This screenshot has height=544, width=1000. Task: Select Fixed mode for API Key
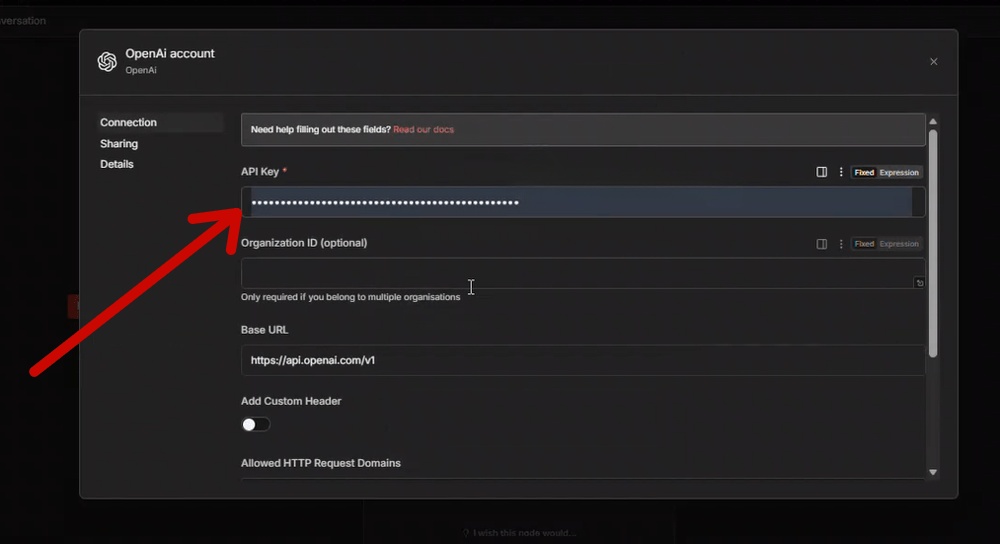point(864,172)
